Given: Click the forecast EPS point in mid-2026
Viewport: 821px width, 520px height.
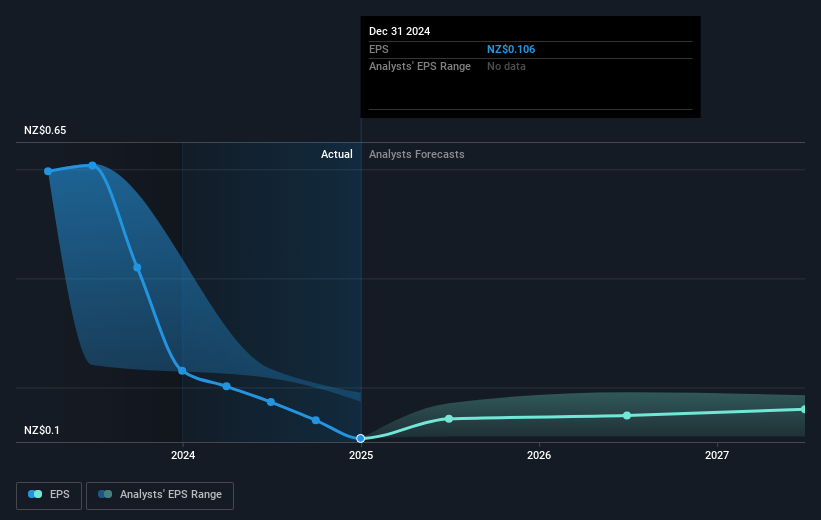Looking at the screenshot, I should pos(627,416).
